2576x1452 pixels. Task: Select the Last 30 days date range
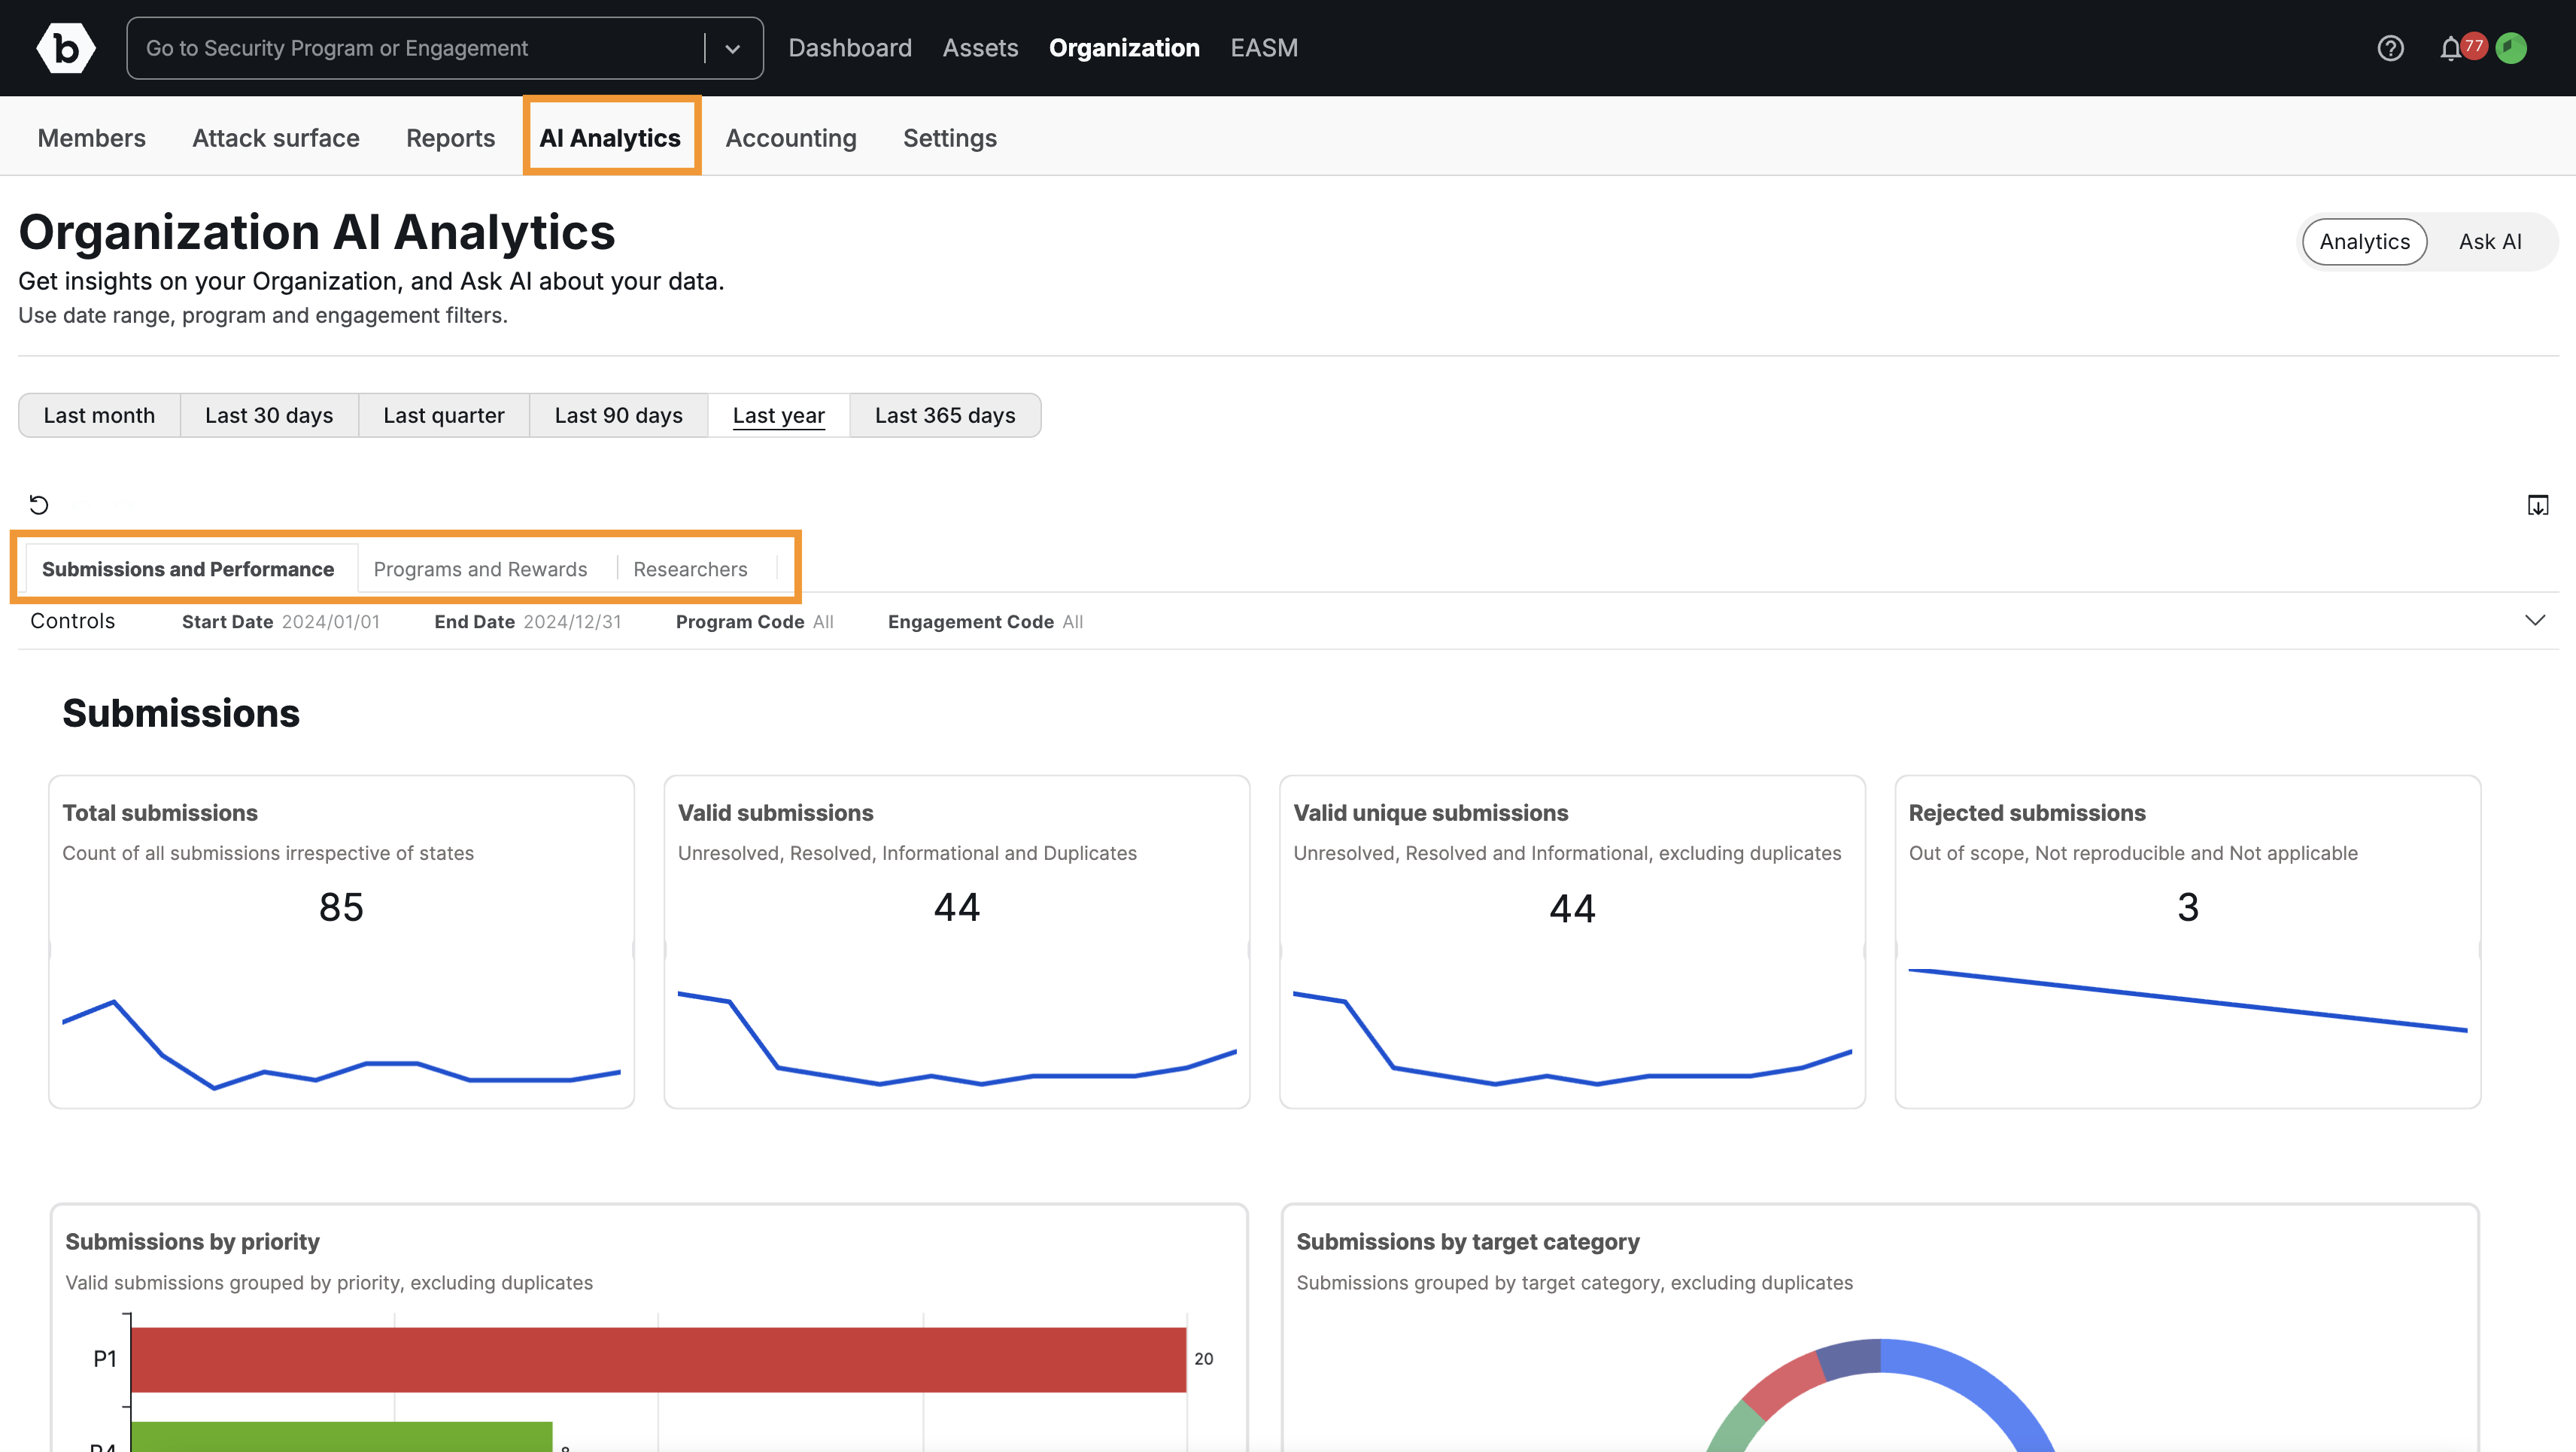pyautogui.click(x=268, y=415)
